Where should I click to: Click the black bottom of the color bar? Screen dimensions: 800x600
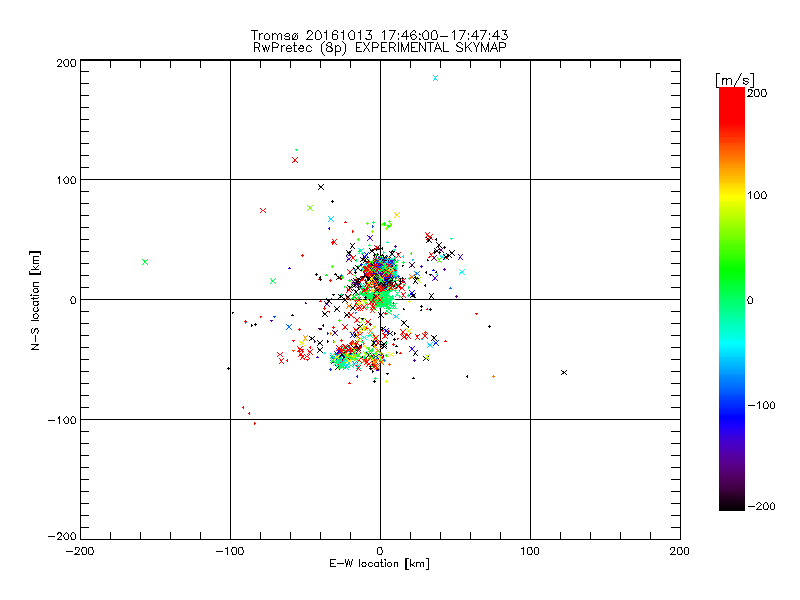(x=731, y=502)
